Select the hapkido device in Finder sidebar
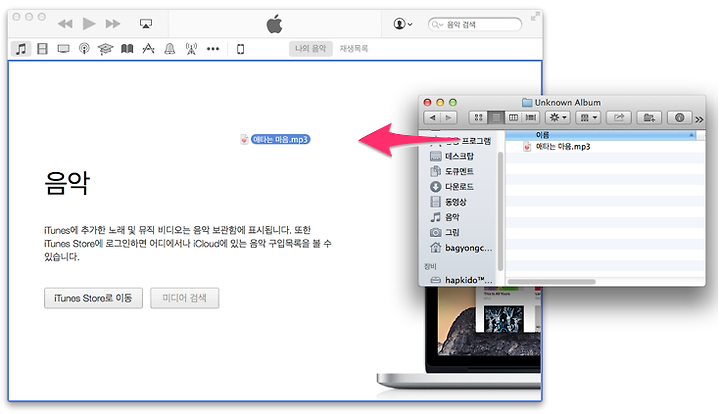 coord(461,280)
